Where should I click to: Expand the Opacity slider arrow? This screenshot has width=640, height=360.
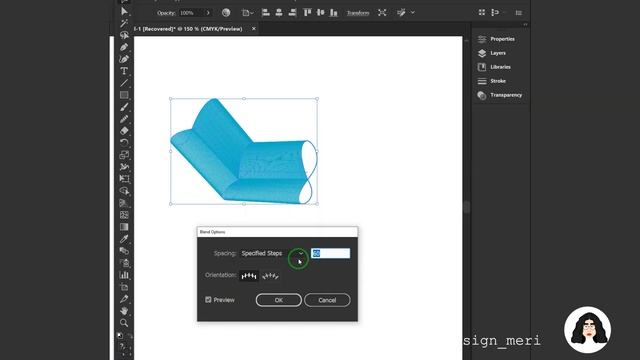[208, 13]
